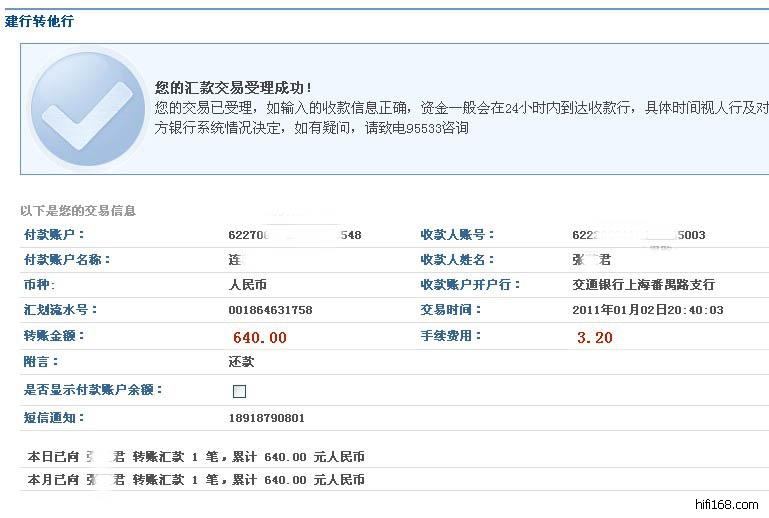Image resolution: width=769 pixels, height=518 pixels.
Task: Click the transaction time 2011年01月02日20:40:03
Action: tap(647, 310)
